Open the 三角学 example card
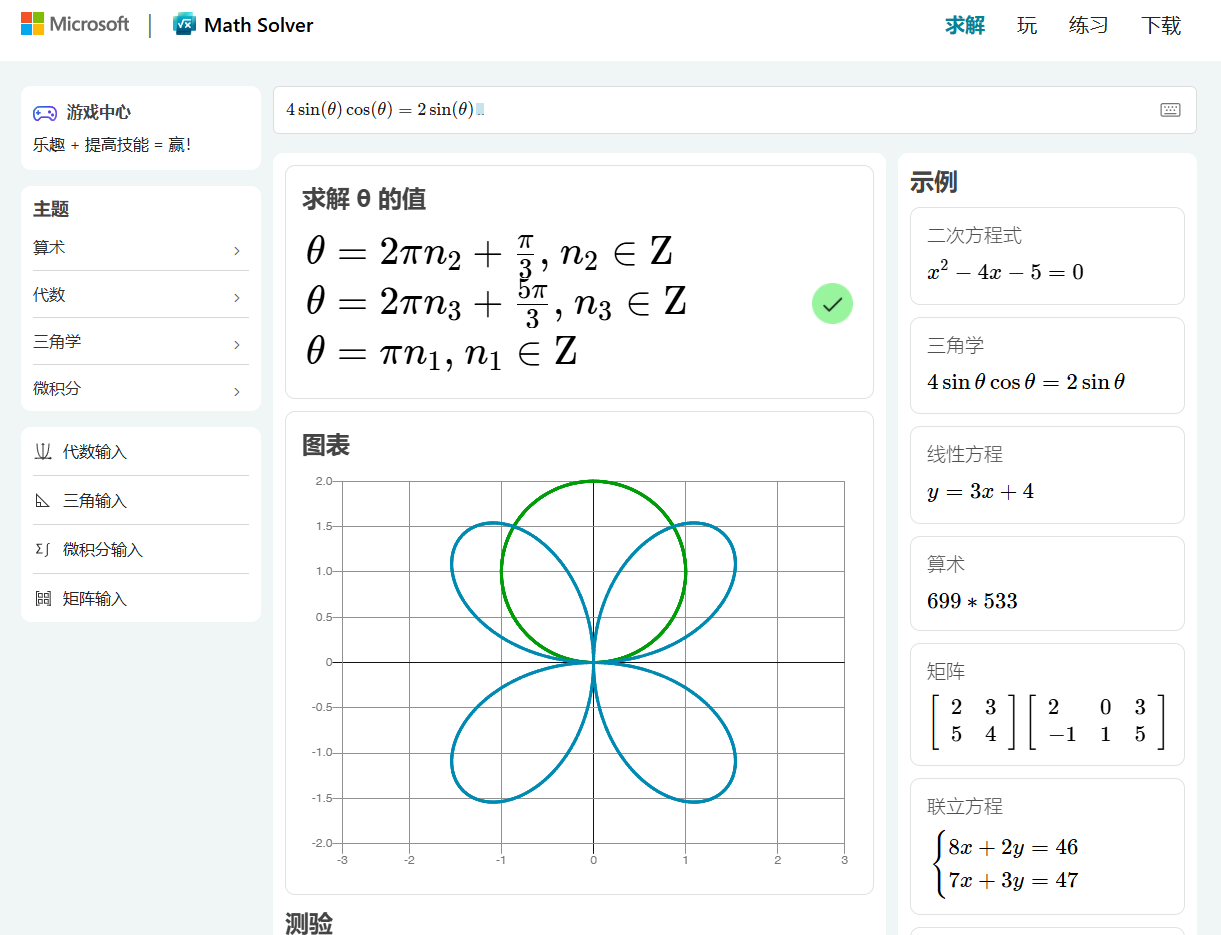The width and height of the screenshot is (1221, 935). [x=1047, y=365]
